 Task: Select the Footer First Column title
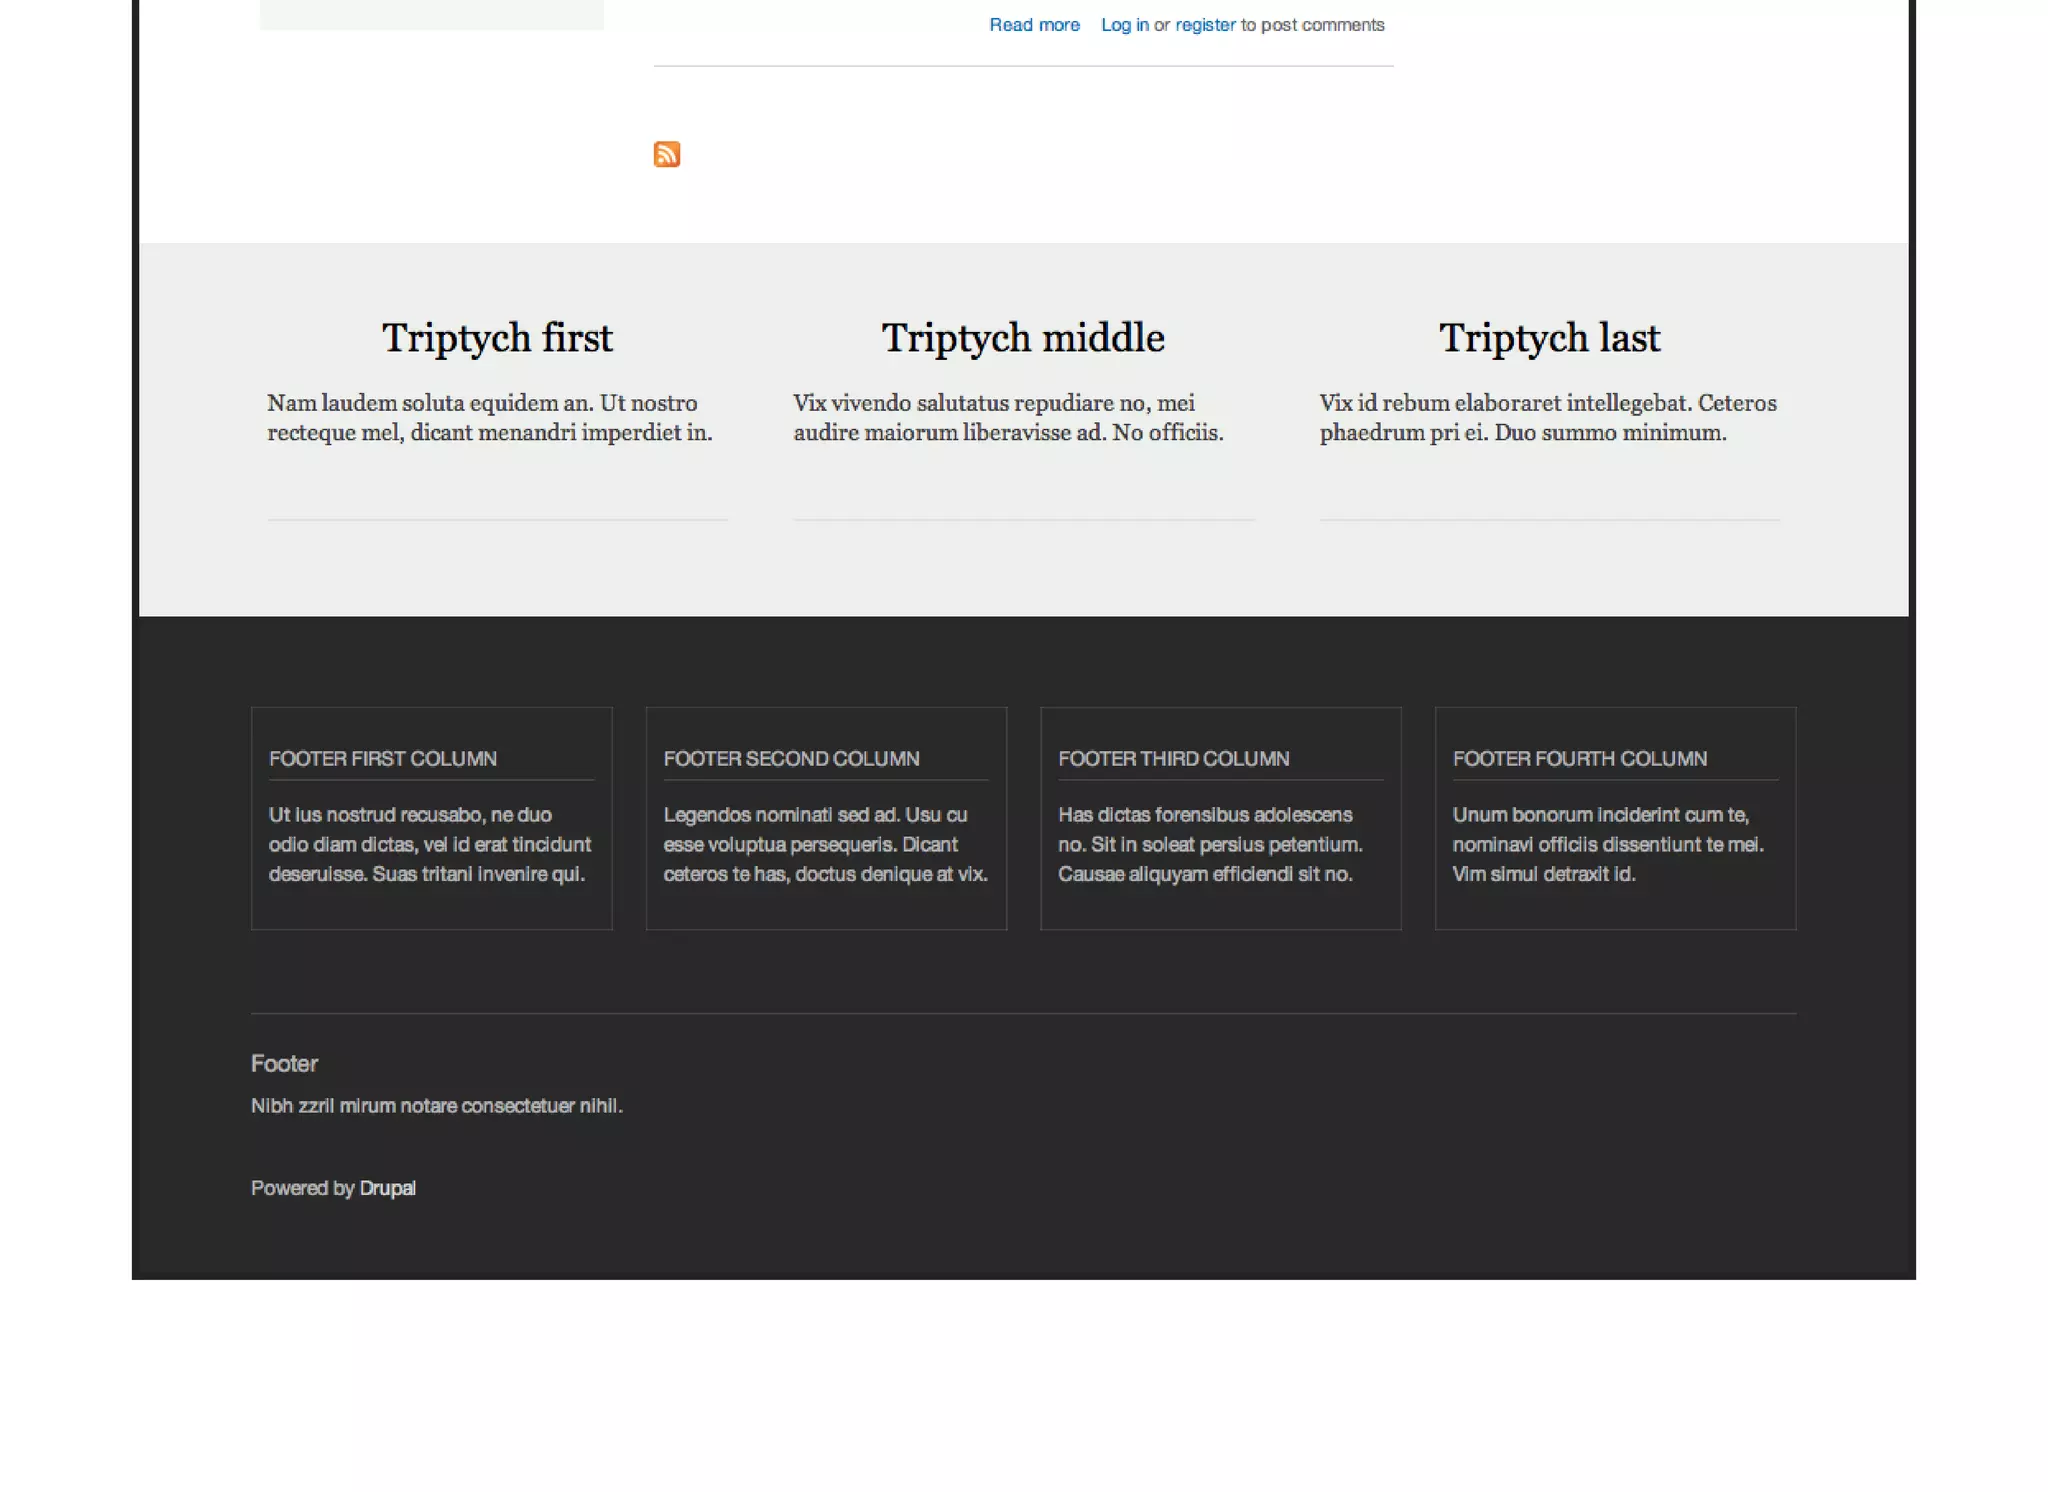383,758
